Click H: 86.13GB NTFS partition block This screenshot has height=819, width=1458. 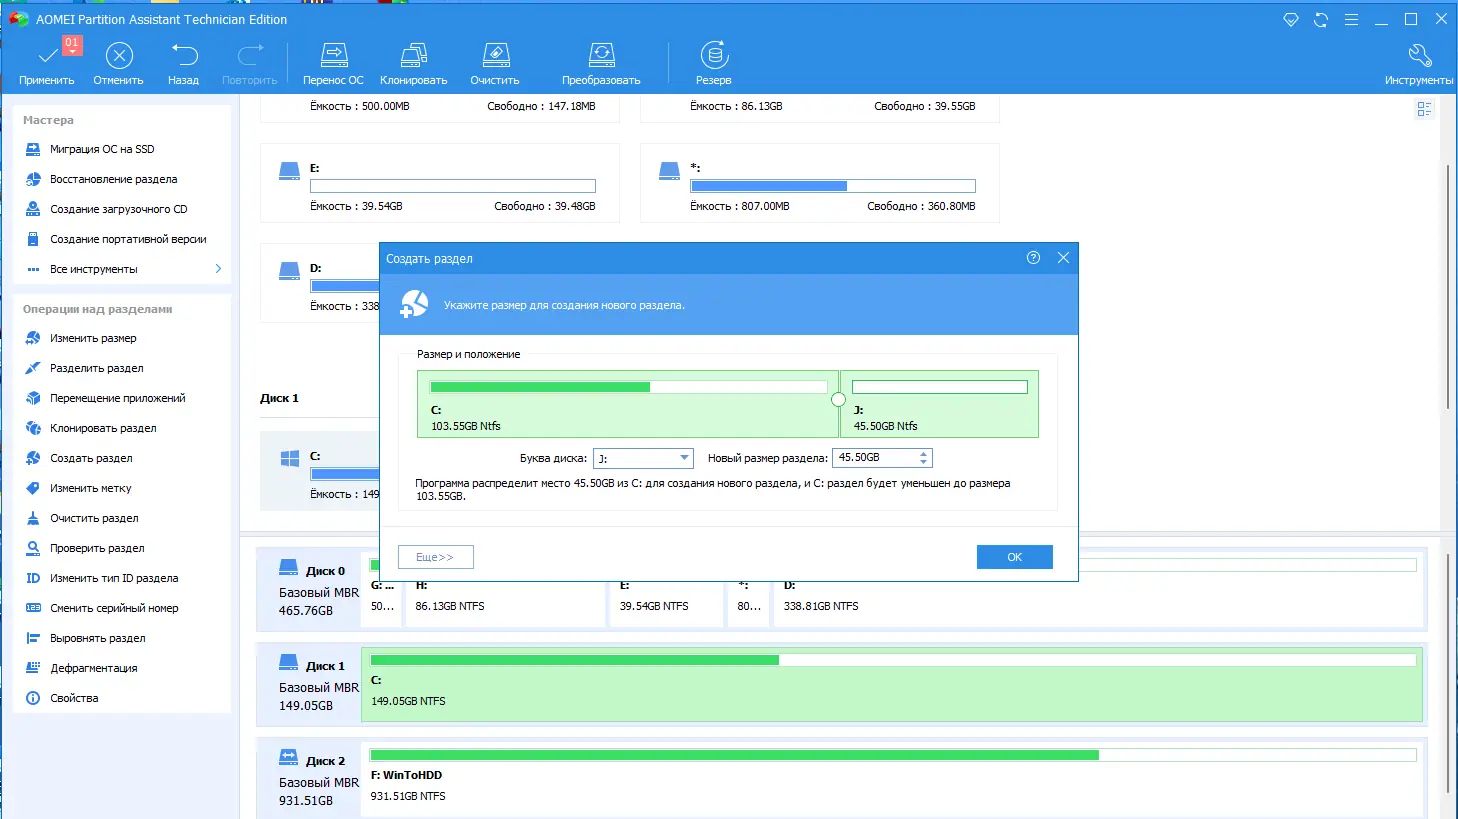505,604
